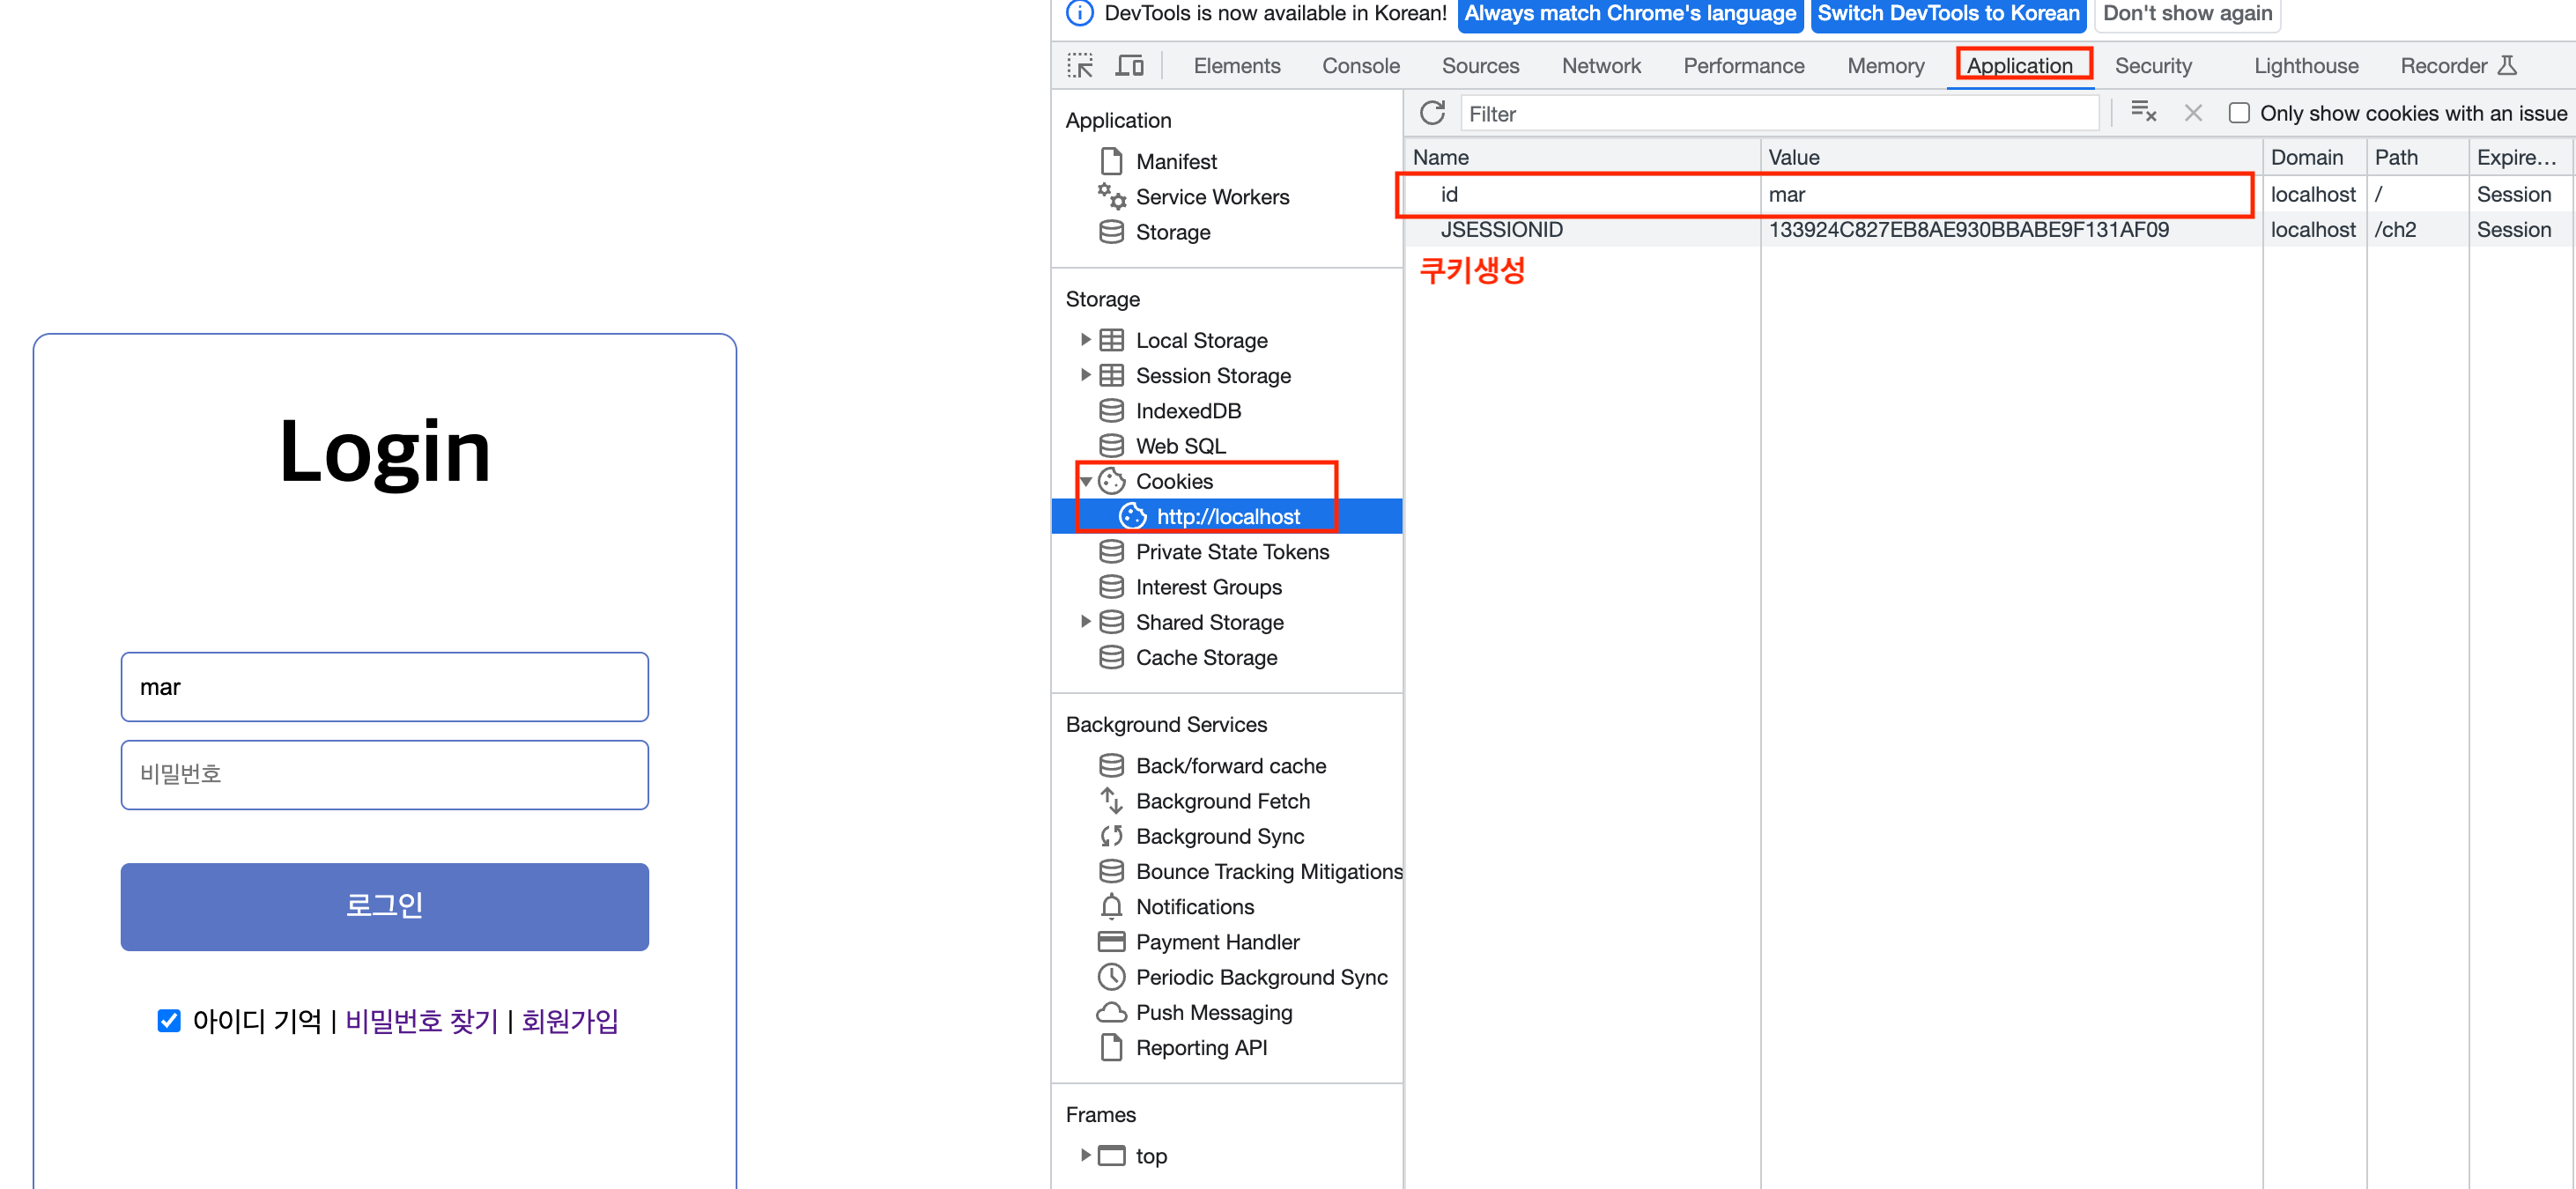2576x1189 pixels.
Task: Click the delete selected cookie X icon
Action: click(x=2192, y=113)
